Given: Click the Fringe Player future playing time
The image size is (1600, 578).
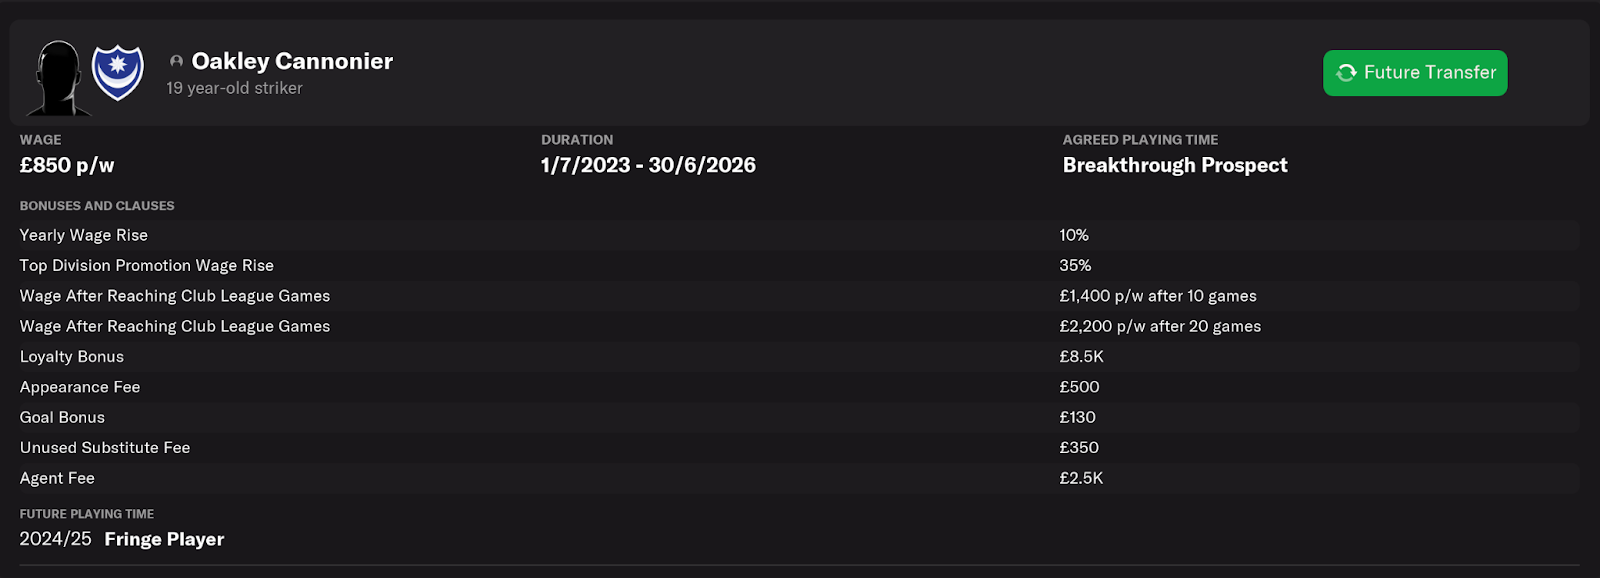Looking at the screenshot, I should pos(164,539).
